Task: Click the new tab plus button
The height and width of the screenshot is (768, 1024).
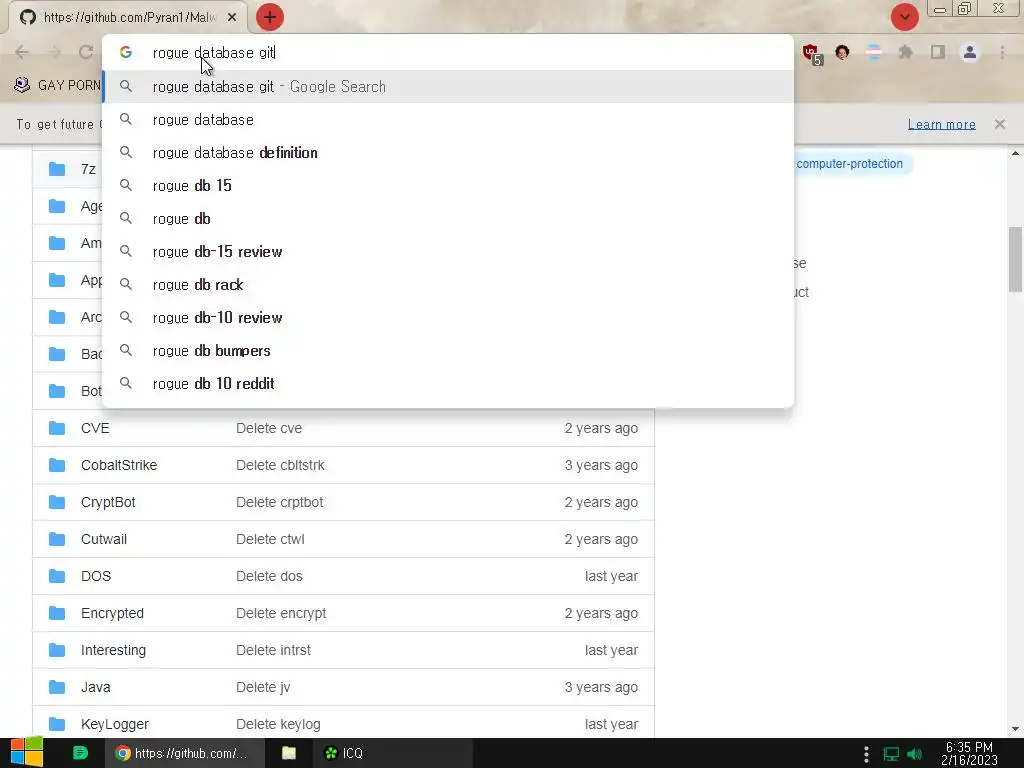Action: [270, 17]
